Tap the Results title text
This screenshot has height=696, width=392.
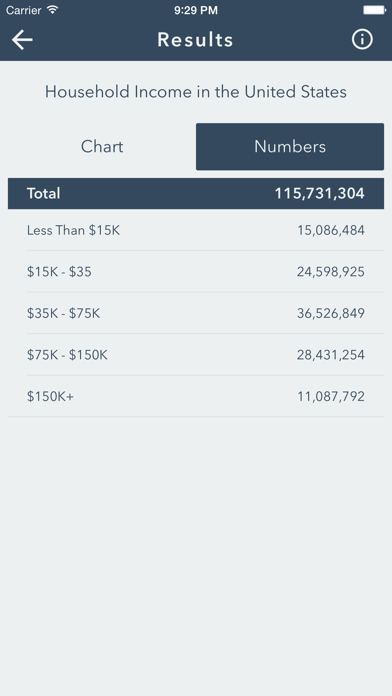[x=195, y=40]
